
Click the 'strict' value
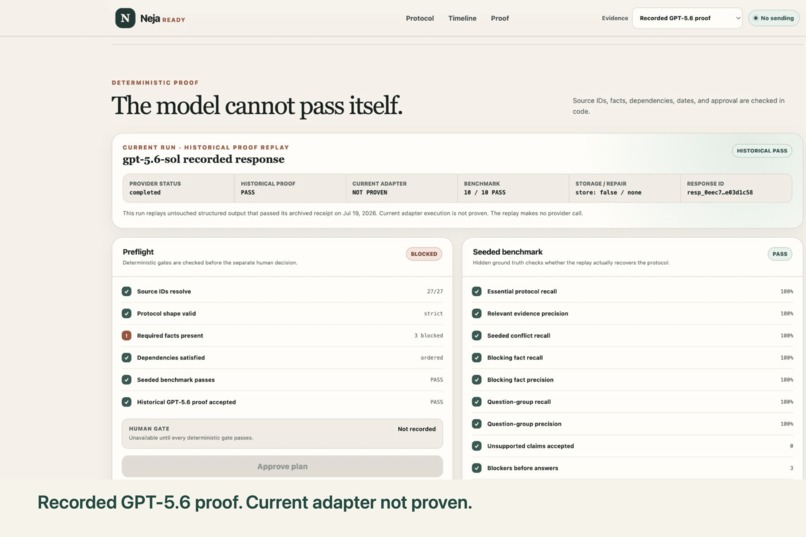433,313
